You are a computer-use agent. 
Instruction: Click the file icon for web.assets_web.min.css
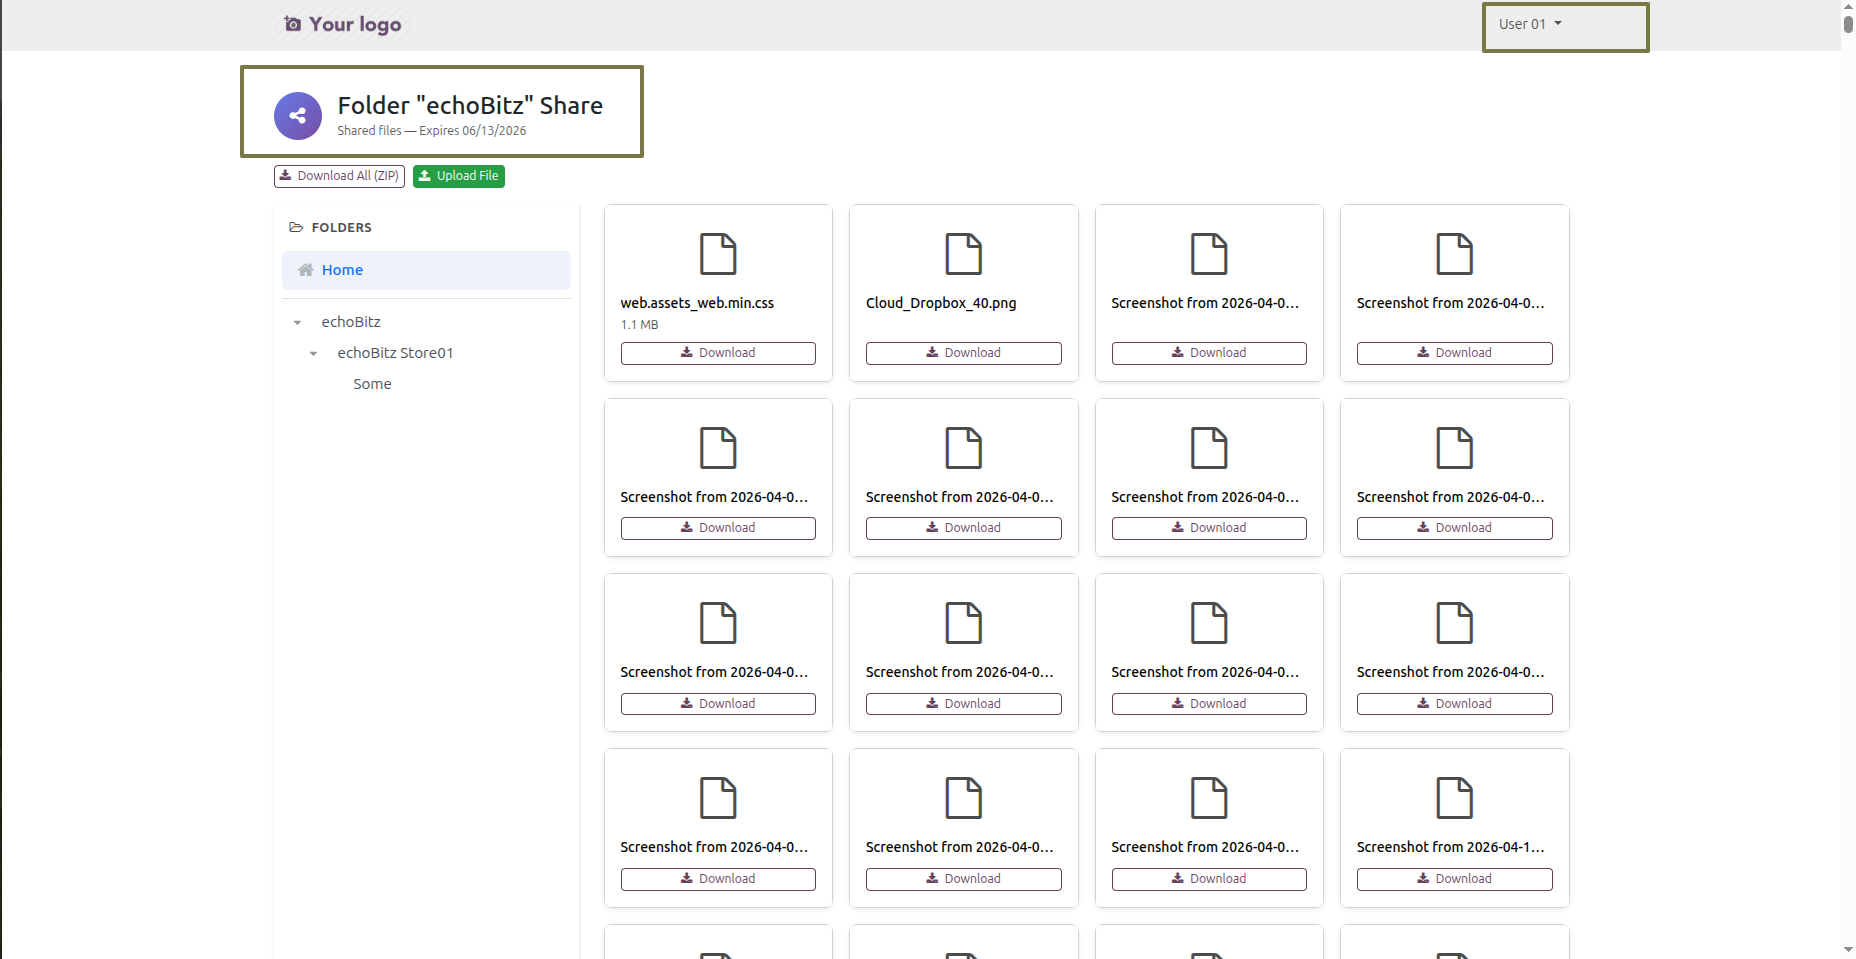pyautogui.click(x=718, y=254)
